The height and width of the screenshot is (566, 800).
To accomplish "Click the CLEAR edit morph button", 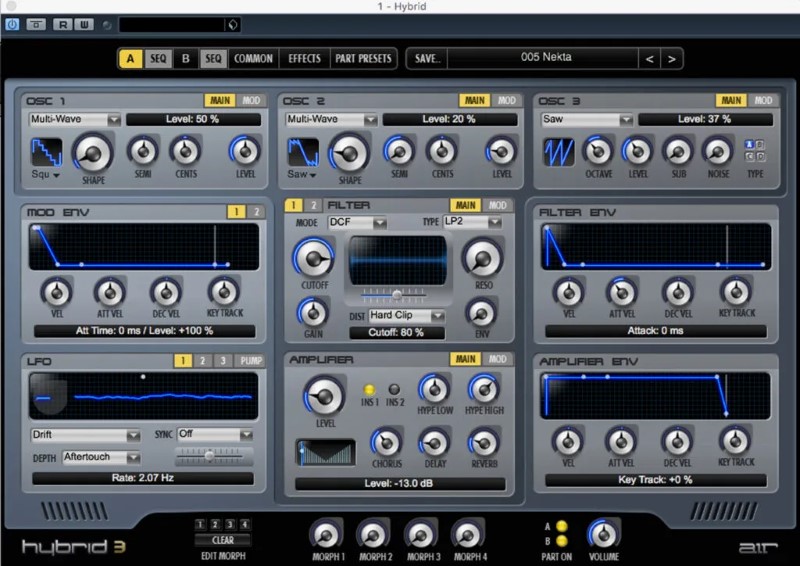I will point(222,540).
